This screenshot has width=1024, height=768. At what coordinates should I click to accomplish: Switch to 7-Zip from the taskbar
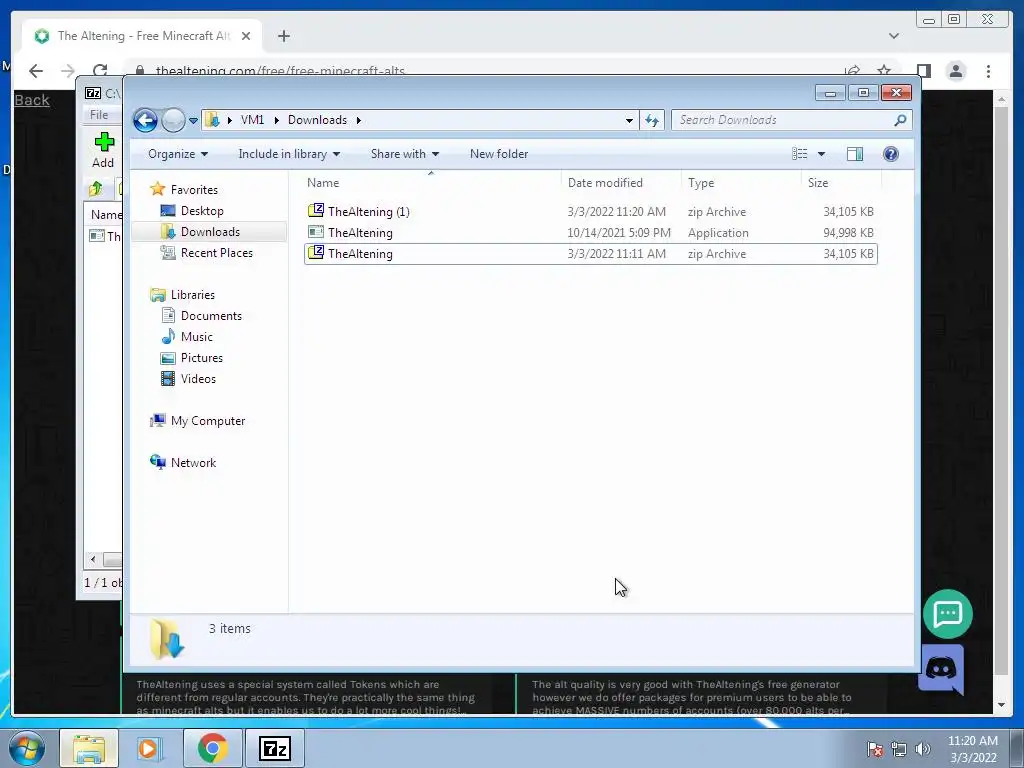click(x=274, y=748)
